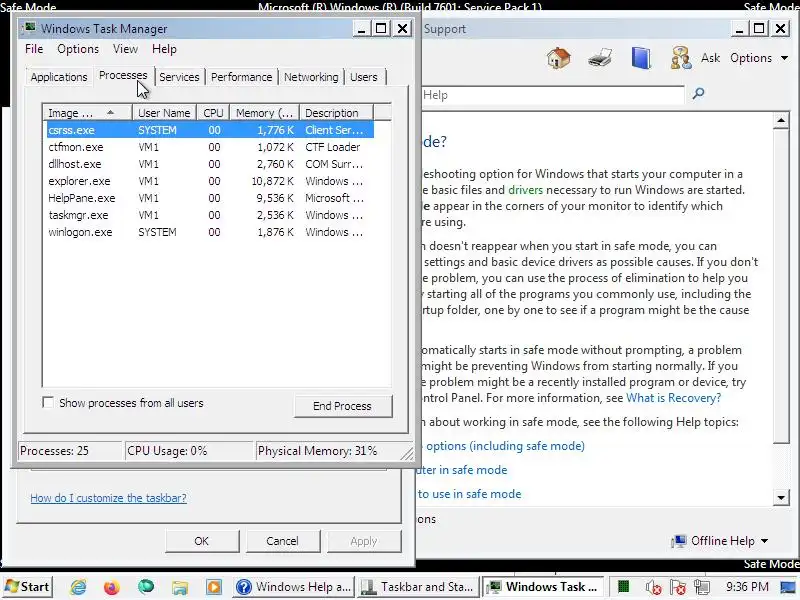Click OK in the Taskbar properties dialog
Image resolution: width=800 pixels, height=600 pixels.
pyautogui.click(x=202, y=541)
